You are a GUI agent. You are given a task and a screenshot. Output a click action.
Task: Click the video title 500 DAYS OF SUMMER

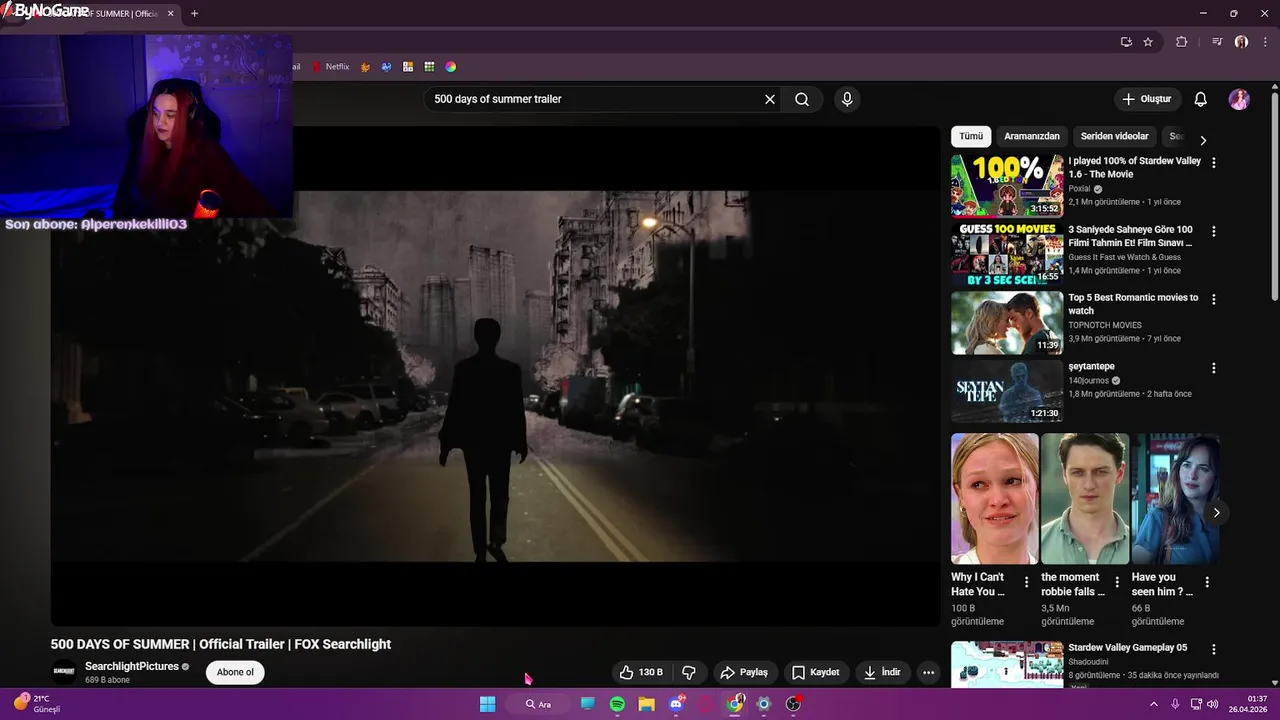coord(221,644)
